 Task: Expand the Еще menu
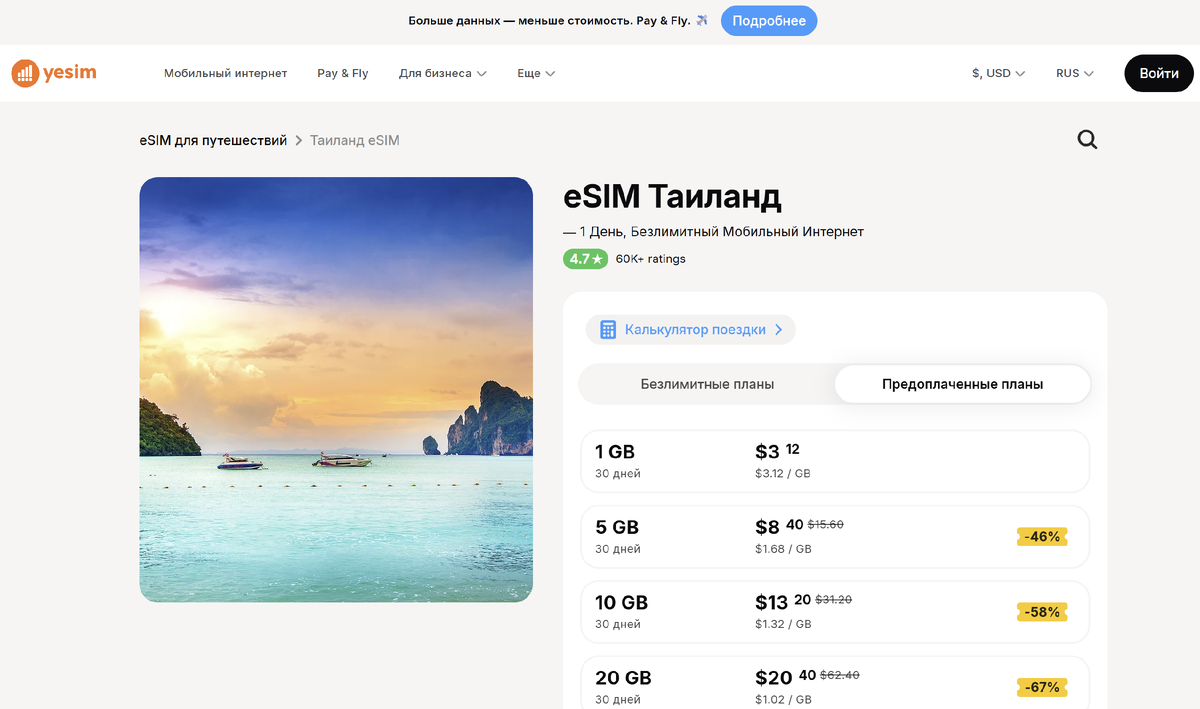pyautogui.click(x=536, y=73)
